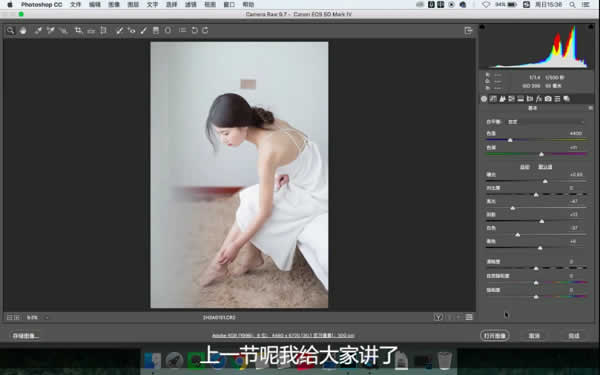Viewport: 600px width, 375px height.
Task: Toggle shadow clipping warning on histogram
Action: (x=482, y=27)
